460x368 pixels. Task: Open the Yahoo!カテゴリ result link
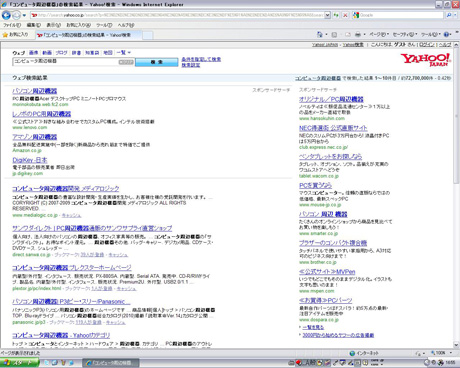coord(61,335)
